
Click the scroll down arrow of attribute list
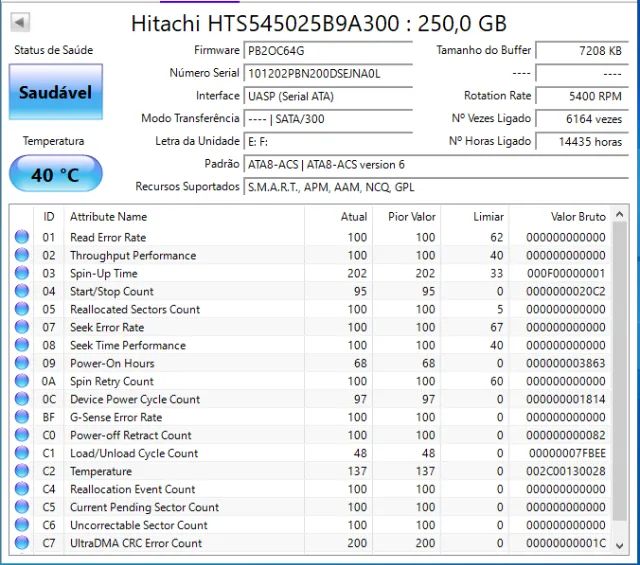pyautogui.click(x=620, y=545)
